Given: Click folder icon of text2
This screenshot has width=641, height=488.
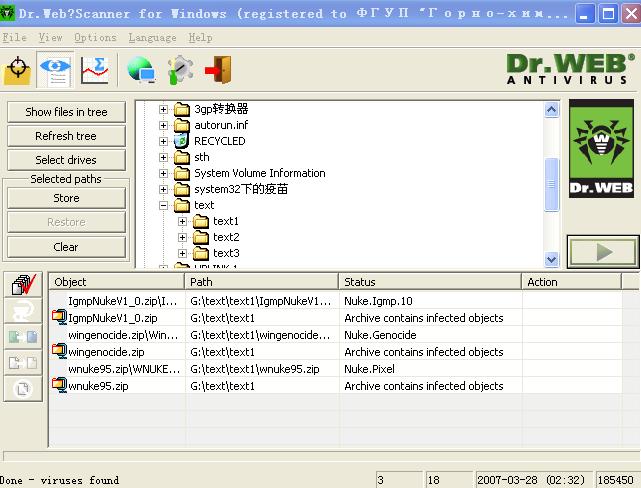Looking at the screenshot, I should [x=201, y=237].
